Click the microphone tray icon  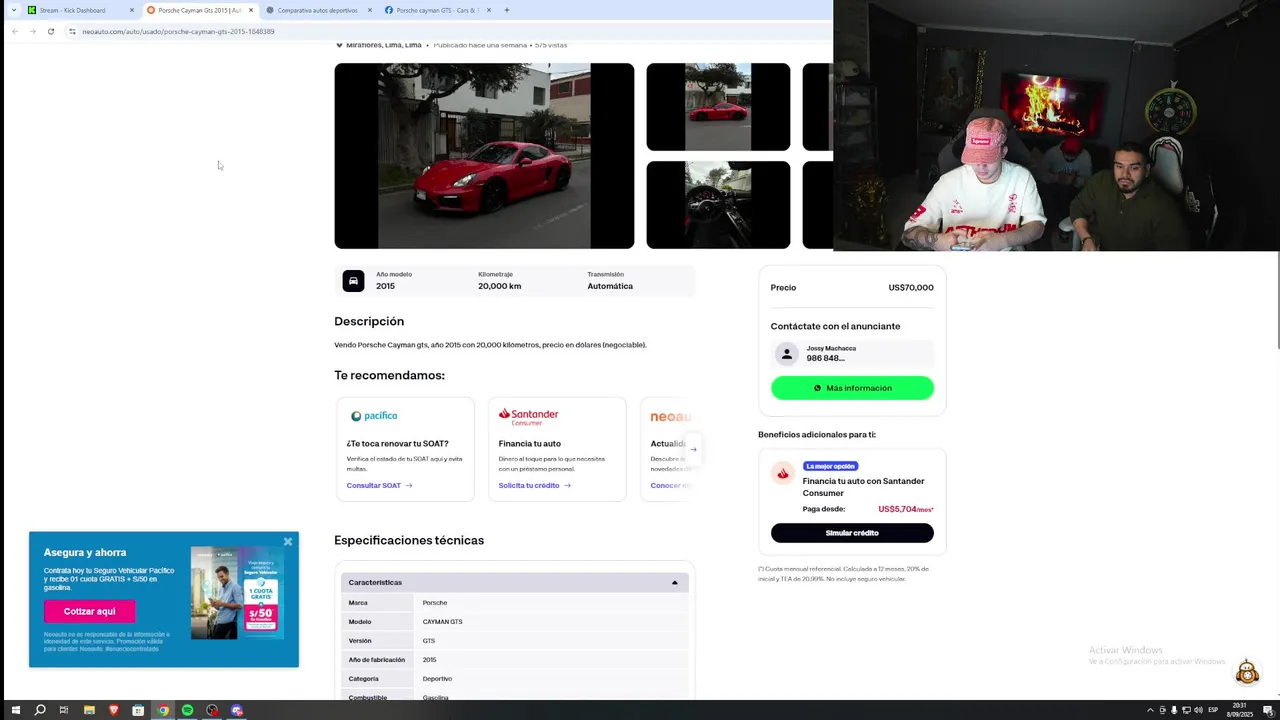point(1174,710)
